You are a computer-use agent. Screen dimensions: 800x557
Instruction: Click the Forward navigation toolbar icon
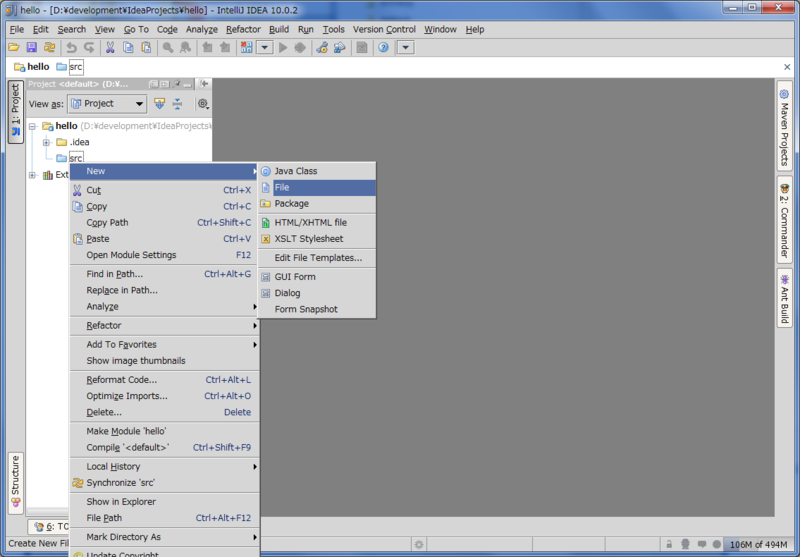tap(225, 47)
